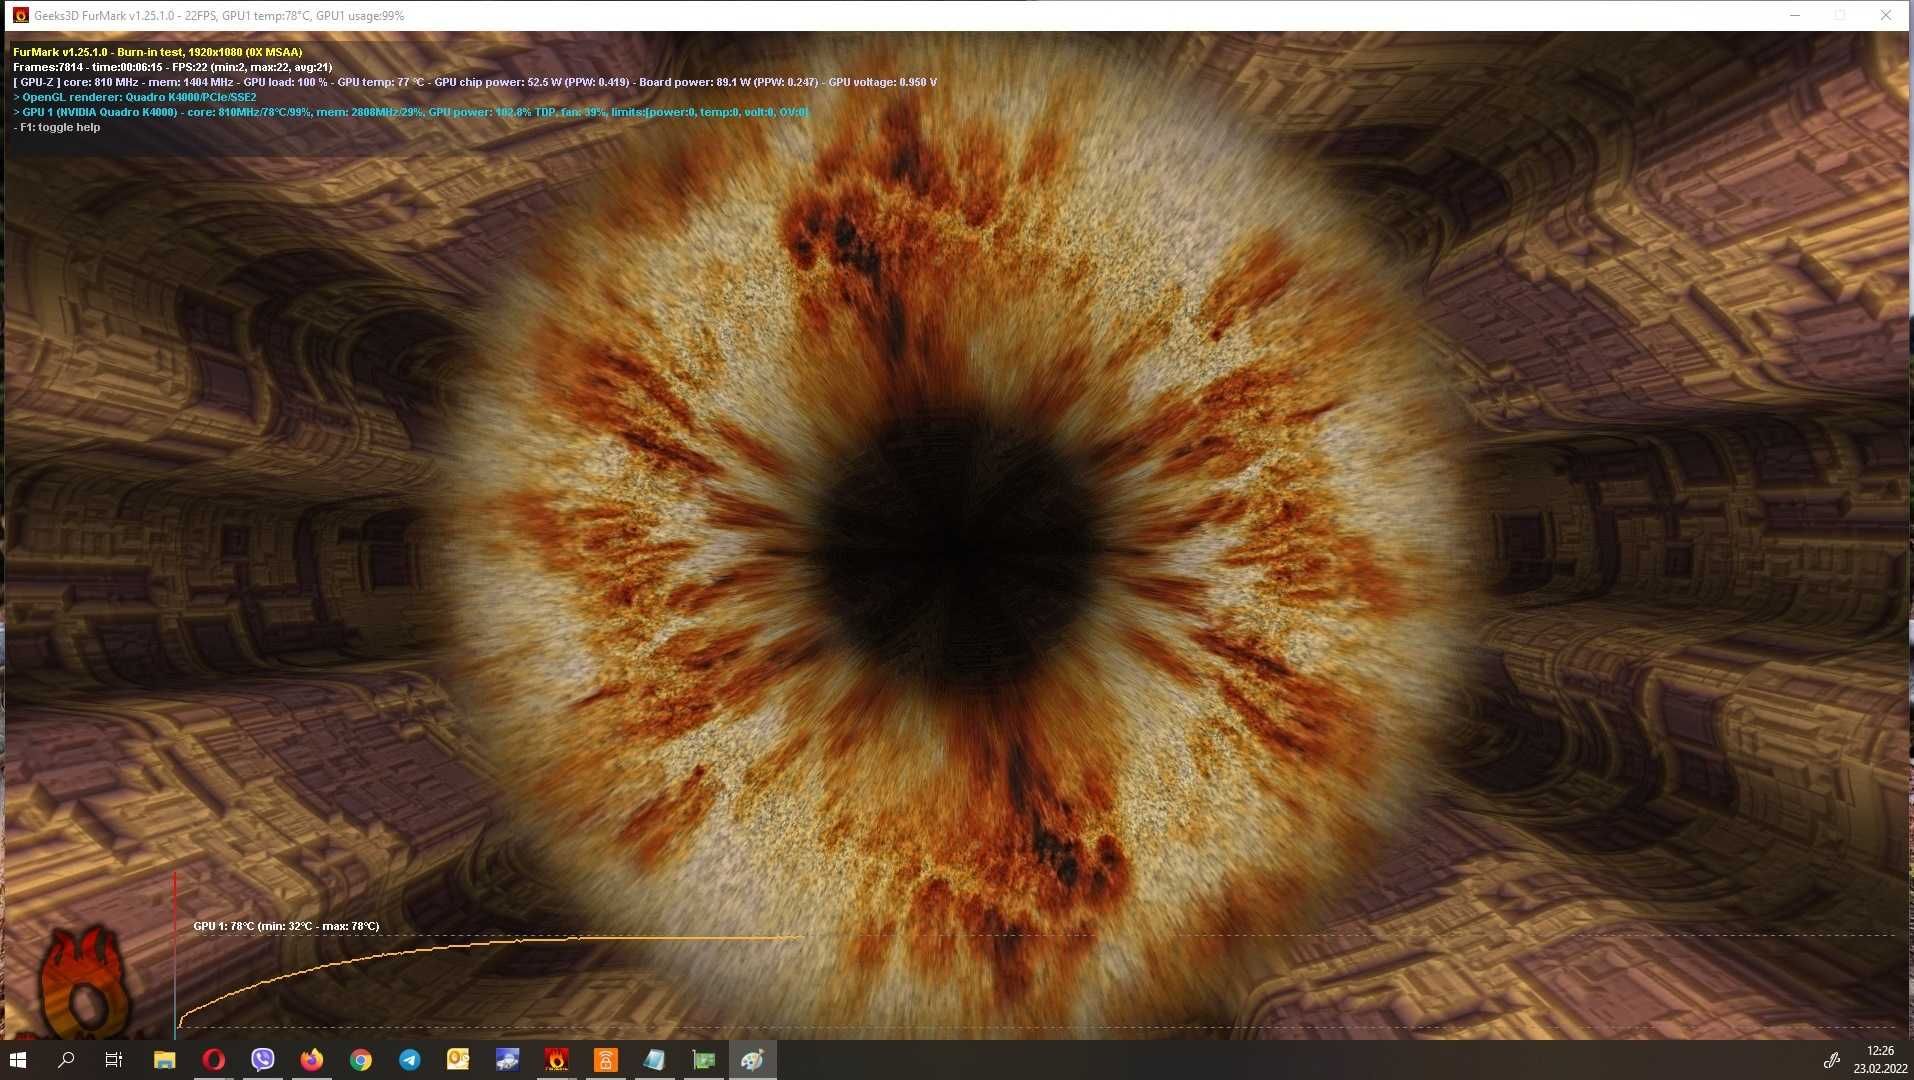Screen dimensions: 1914x1080
Task: Open Viber from the taskbar
Action: pyautogui.click(x=262, y=1060)
